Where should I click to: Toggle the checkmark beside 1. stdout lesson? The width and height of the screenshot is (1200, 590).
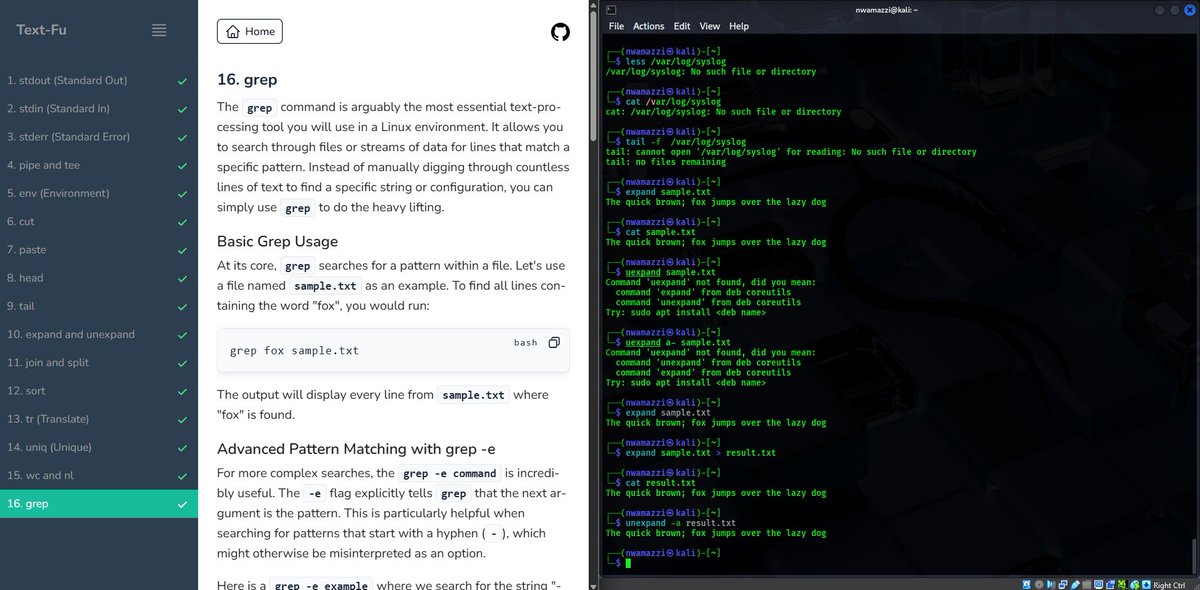183,80
